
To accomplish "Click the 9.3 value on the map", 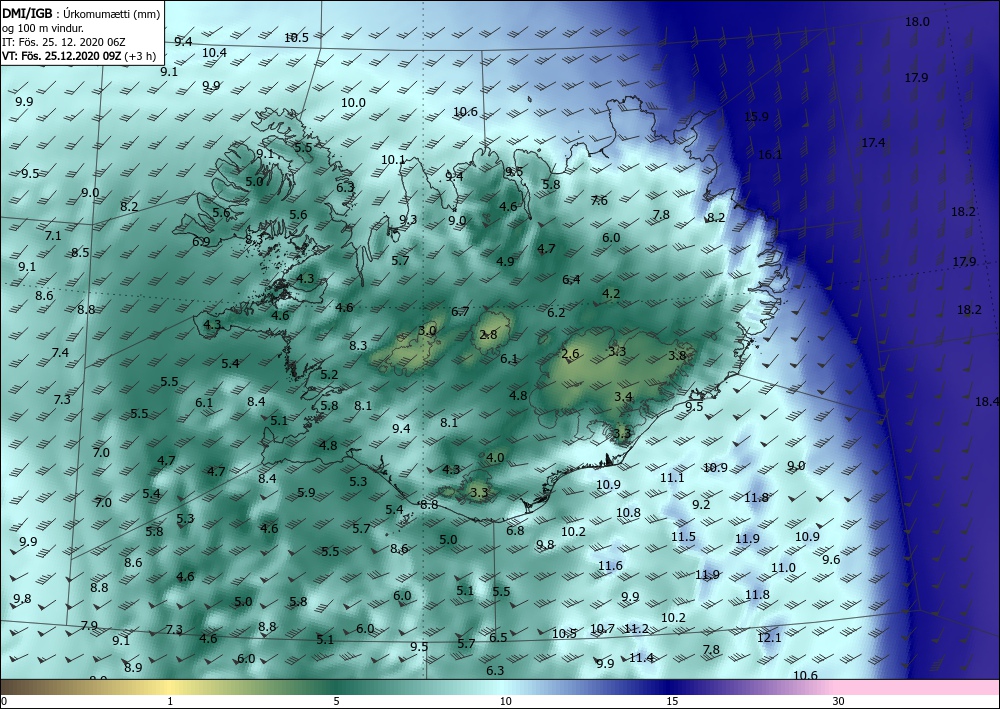I will point(408,219).
